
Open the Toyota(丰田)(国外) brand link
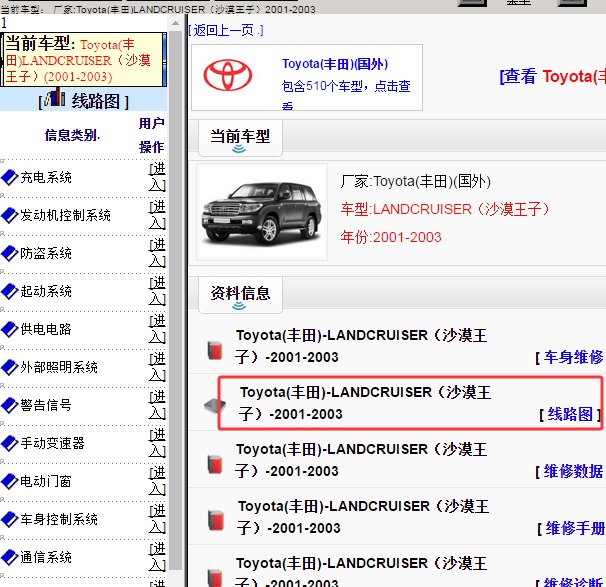pos(335,64)
